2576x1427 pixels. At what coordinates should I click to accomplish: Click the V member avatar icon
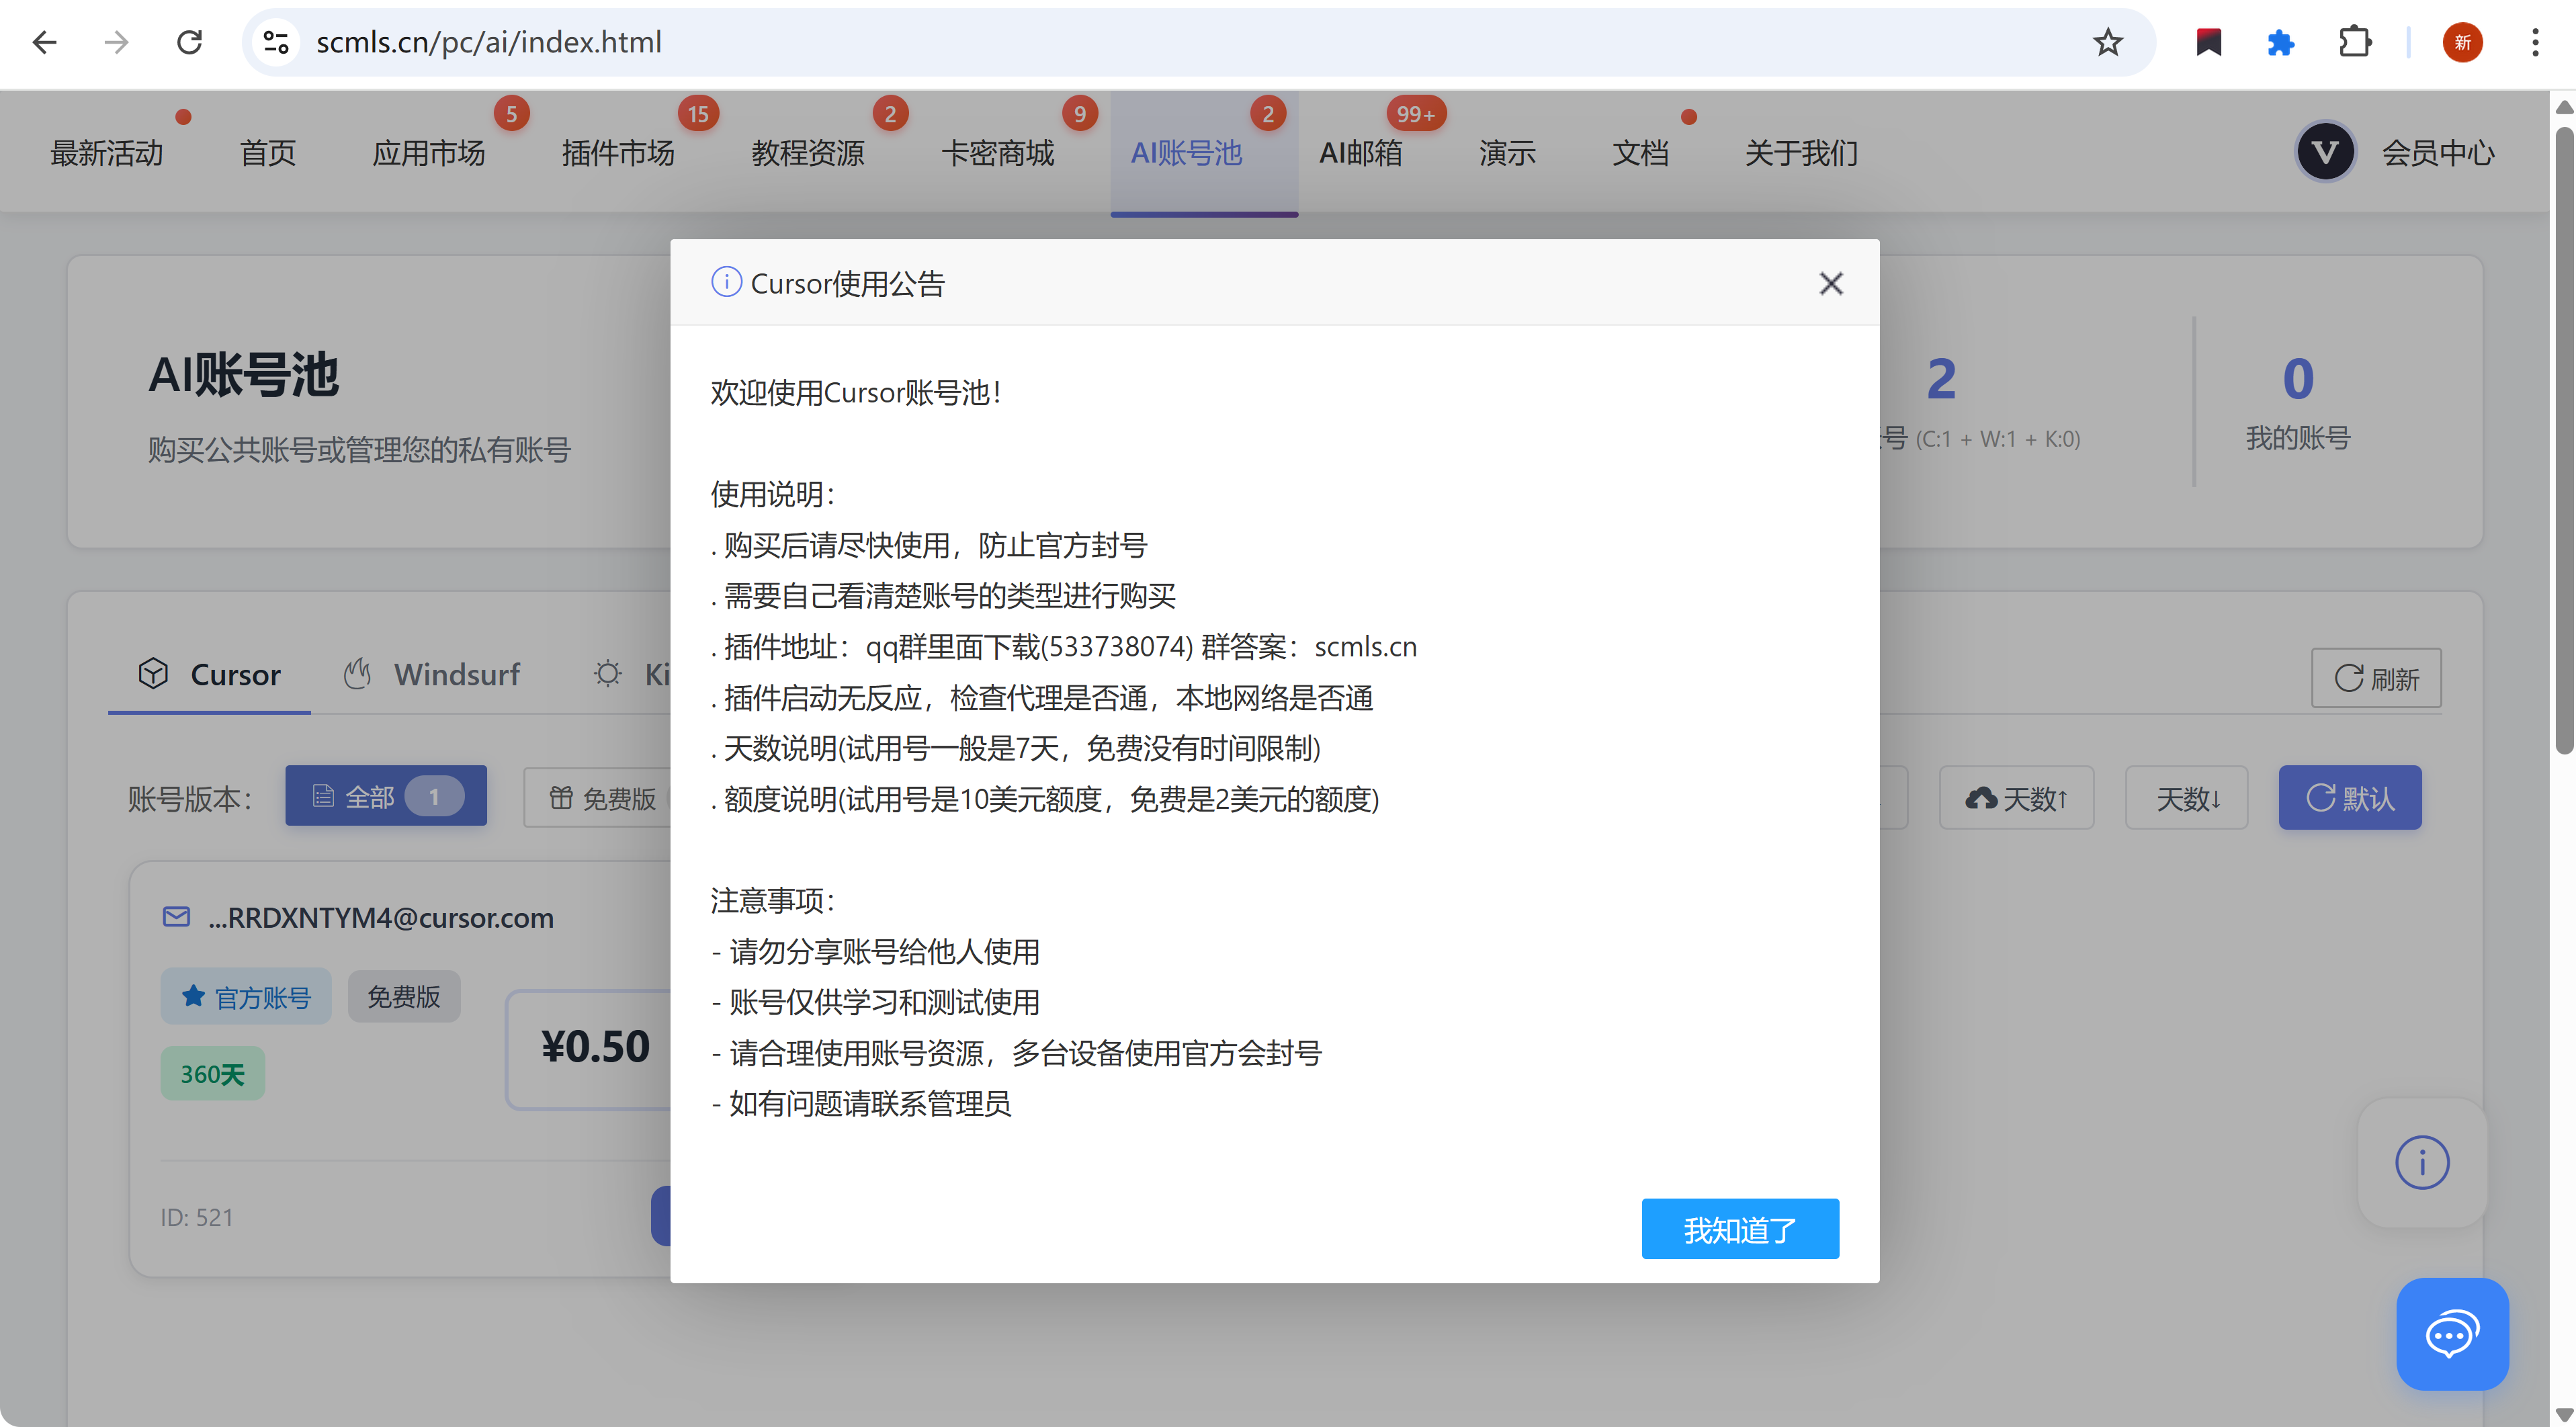[2325, 152]
